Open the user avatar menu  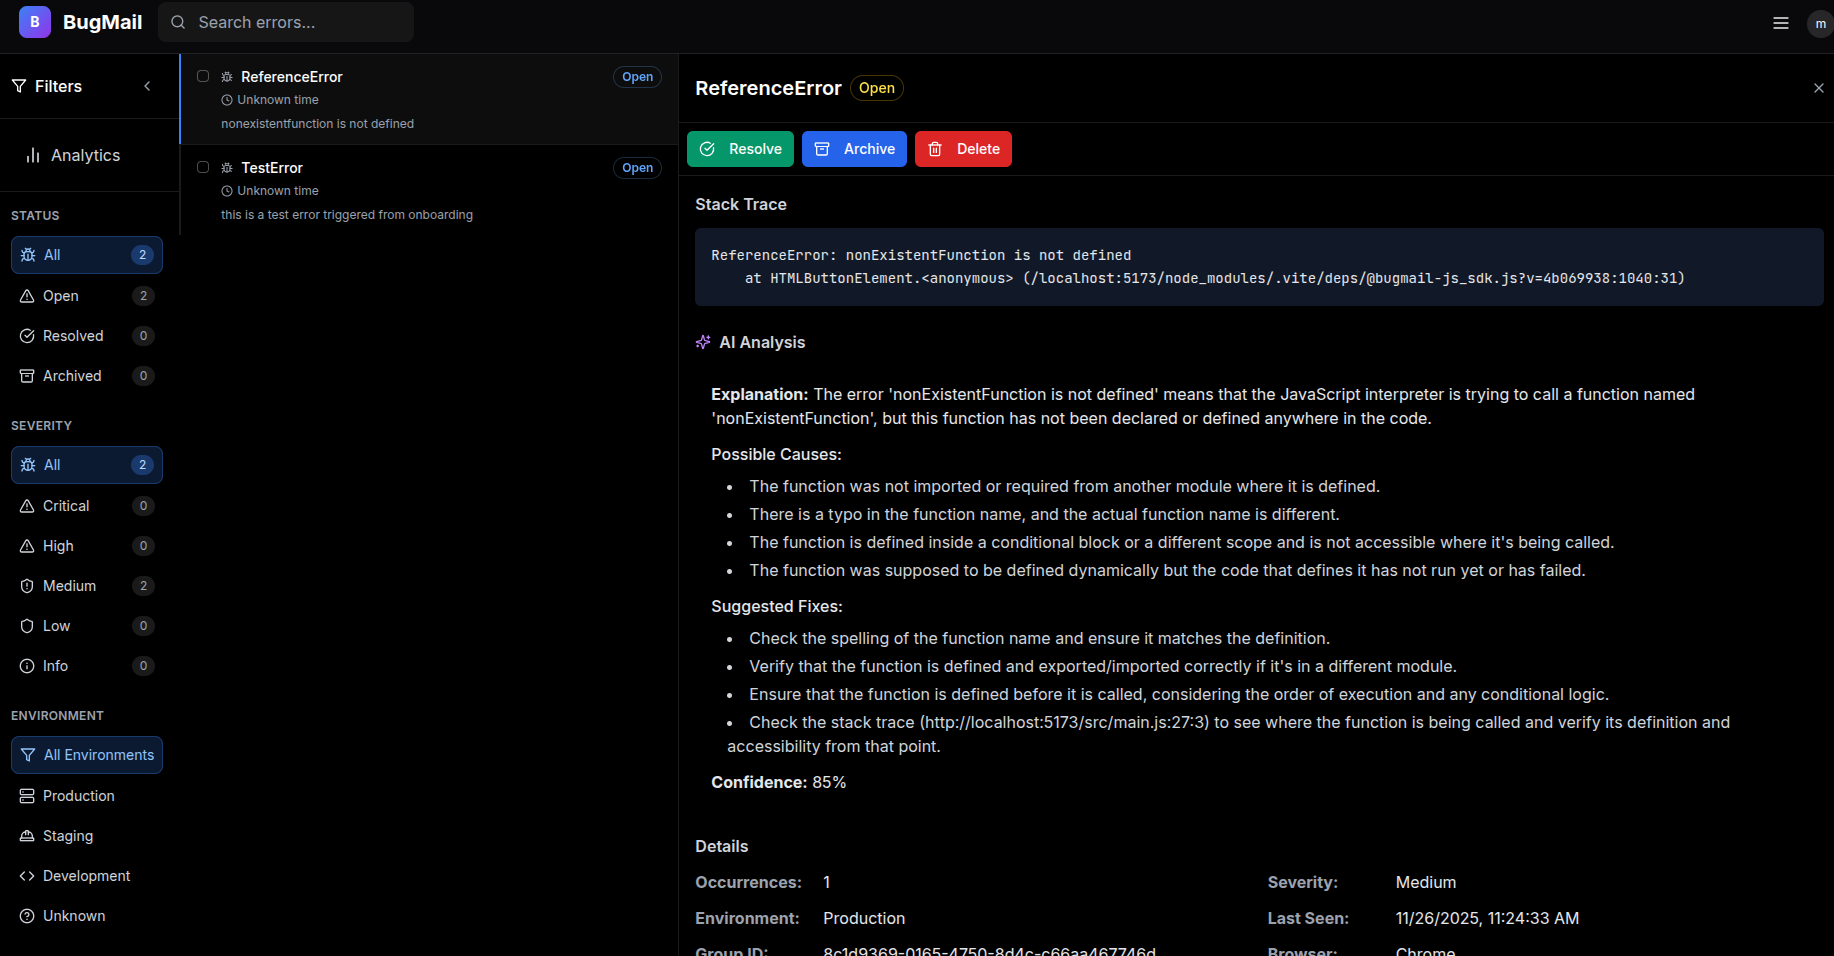(x=1819, y=24)
